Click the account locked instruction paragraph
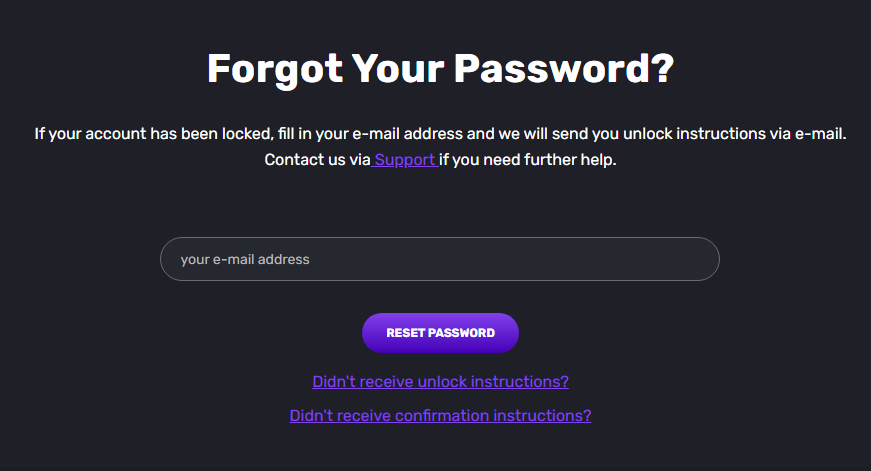This screenshot has height=471, width=871. pos(440,133)
